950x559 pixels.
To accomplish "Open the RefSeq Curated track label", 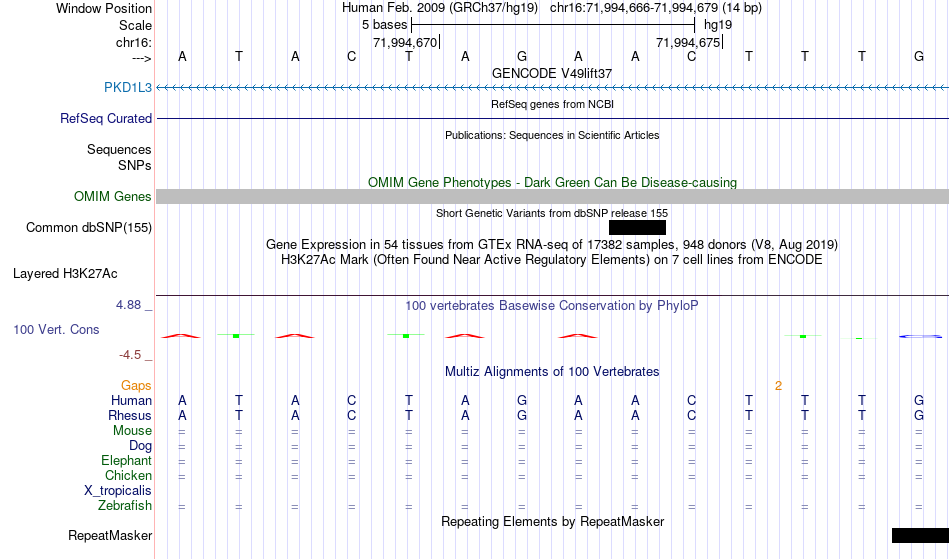I will point(105,118).
